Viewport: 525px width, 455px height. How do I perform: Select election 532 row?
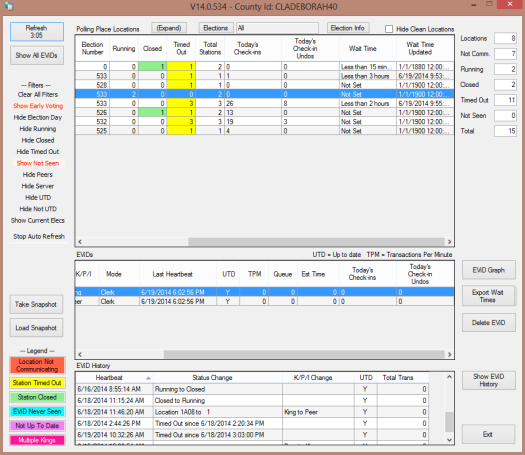coord(265,122)
